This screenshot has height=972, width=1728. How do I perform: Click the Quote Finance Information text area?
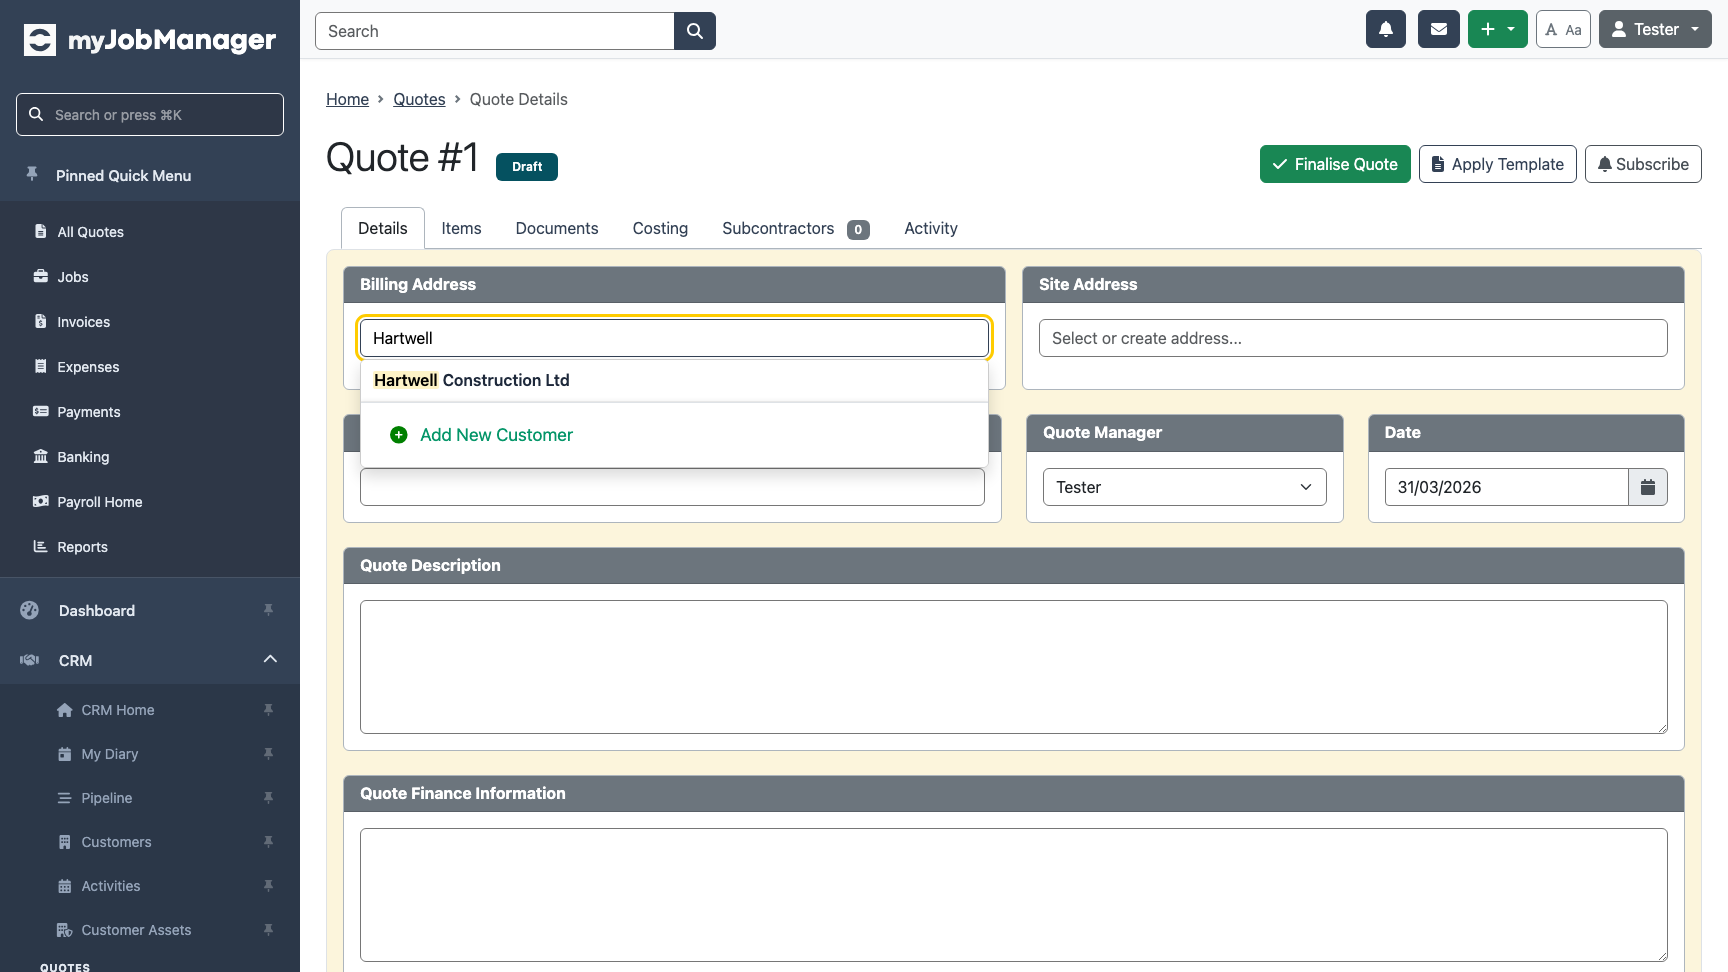click(1014, 895)
